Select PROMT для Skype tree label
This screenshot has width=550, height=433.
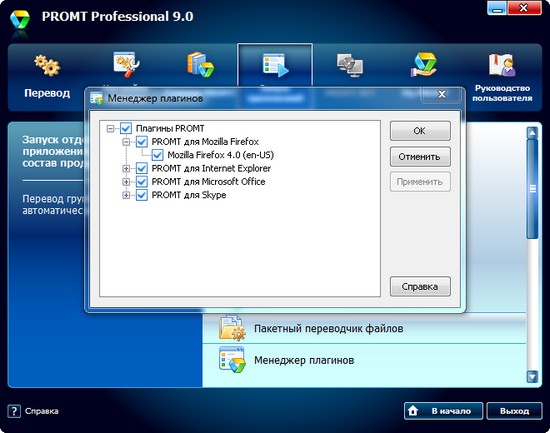pyautogui.click(x=188, y=195)
